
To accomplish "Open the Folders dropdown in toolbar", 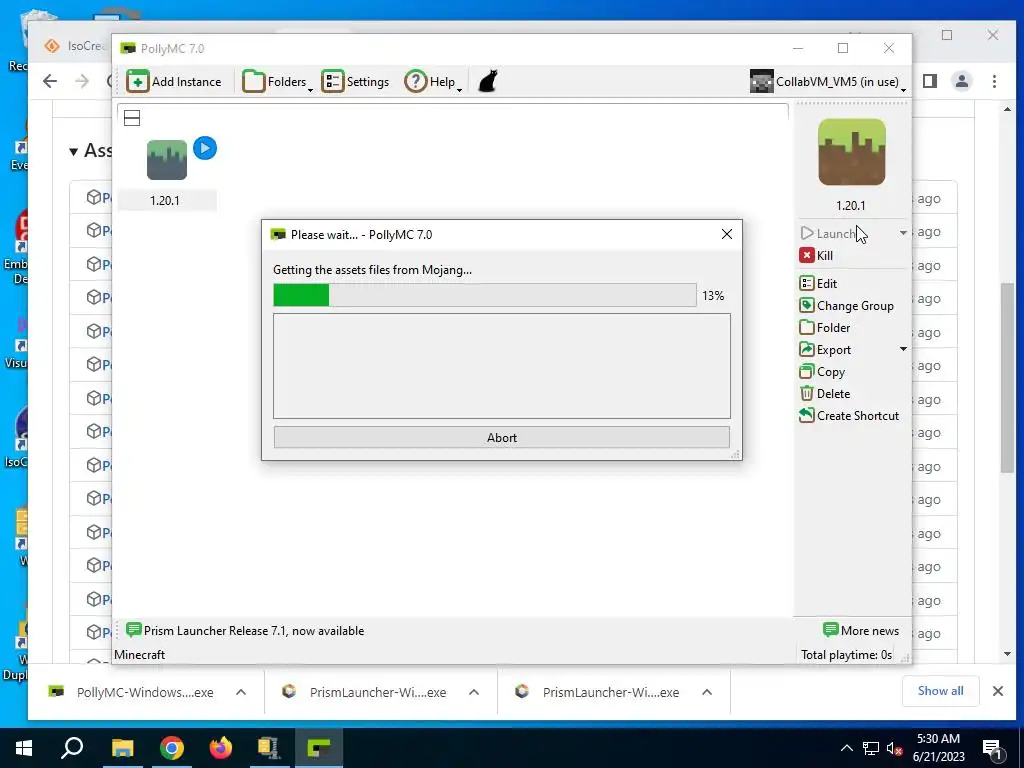I will (277, 82).
